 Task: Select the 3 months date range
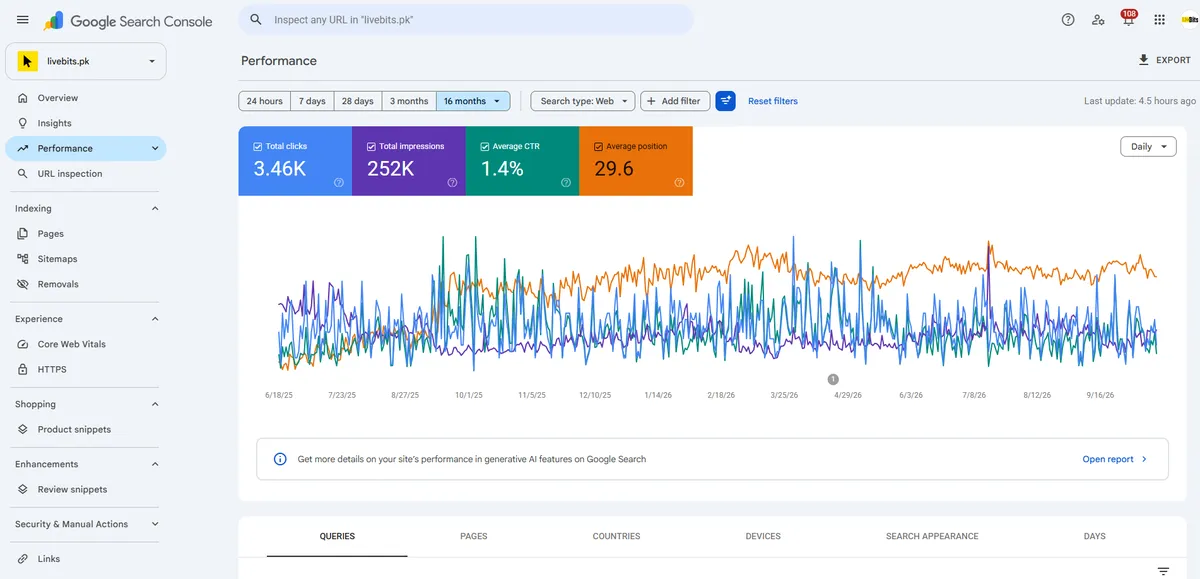pos(409,101)
